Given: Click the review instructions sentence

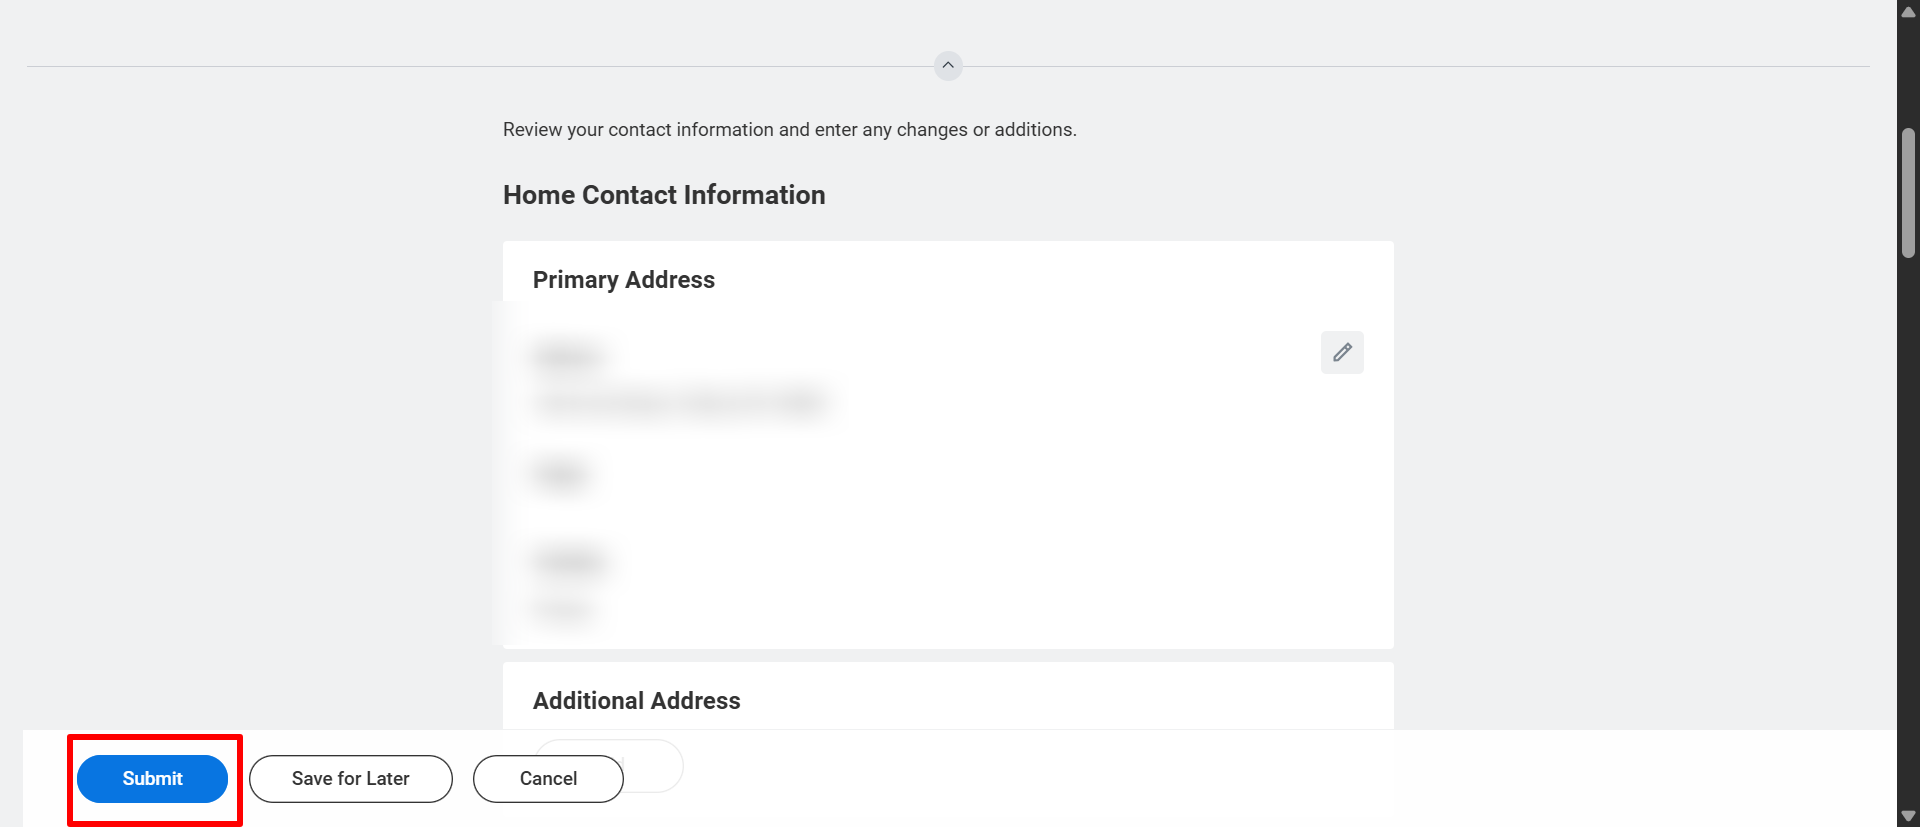Looking at the screenshot, I should point(789,130).
